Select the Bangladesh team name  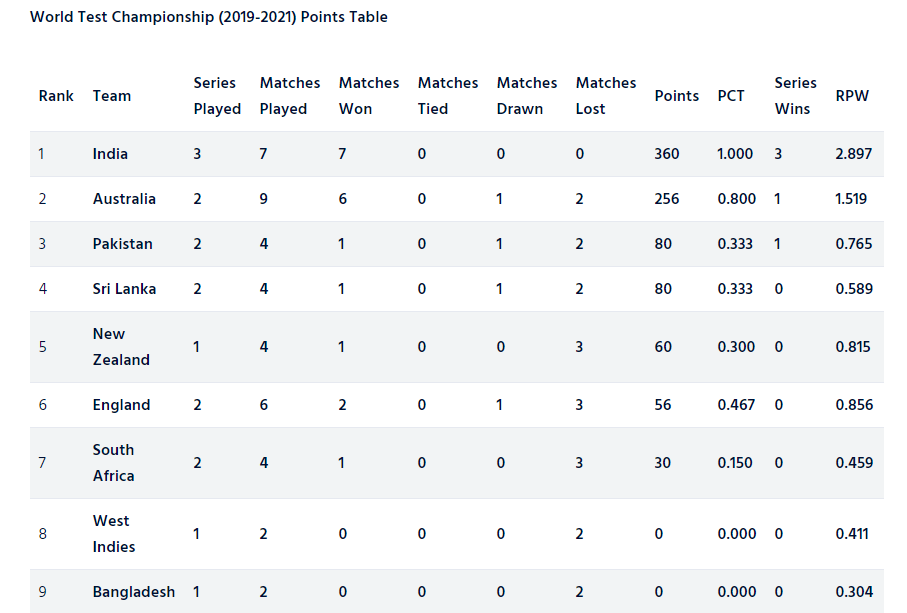pyautogui.click(x=134, y=592)
